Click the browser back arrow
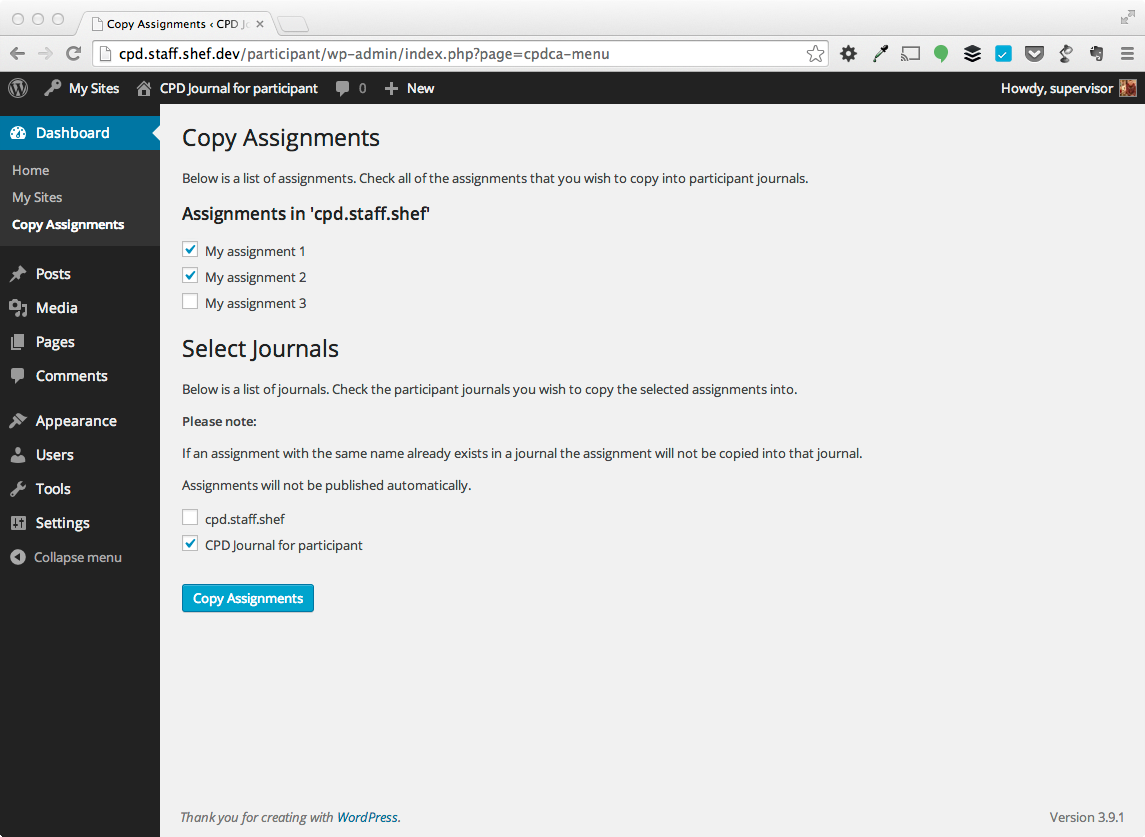 coord(18,53)
